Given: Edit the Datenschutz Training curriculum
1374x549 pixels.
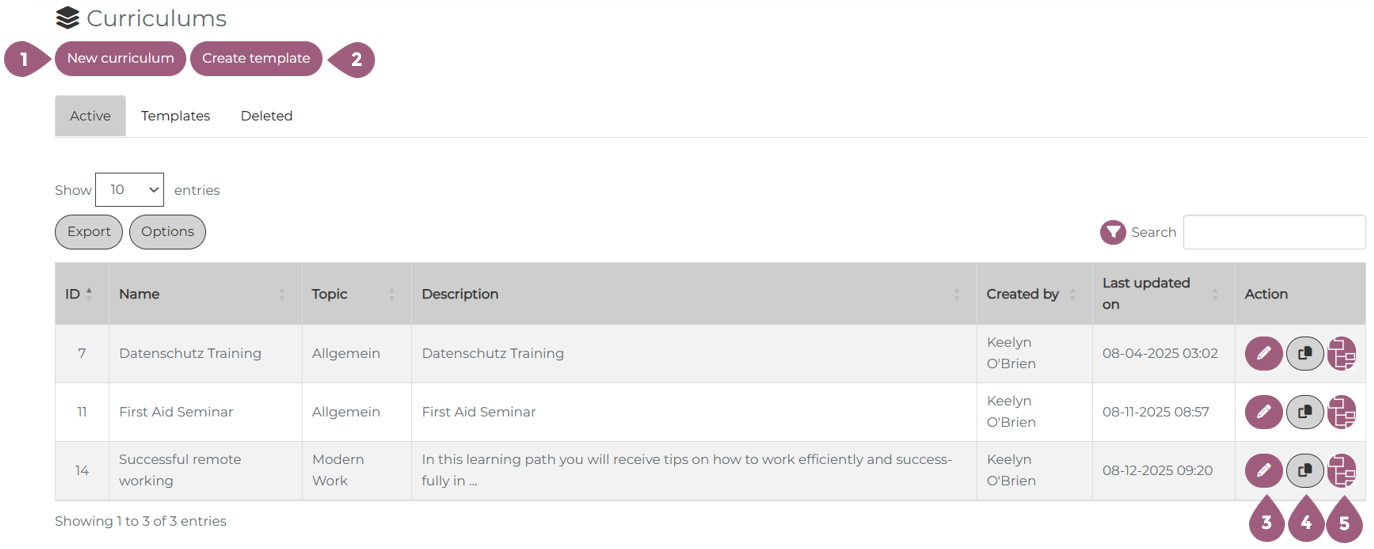Looking at the screenshot, I should pyautogui.click(x=1263, y=354).
